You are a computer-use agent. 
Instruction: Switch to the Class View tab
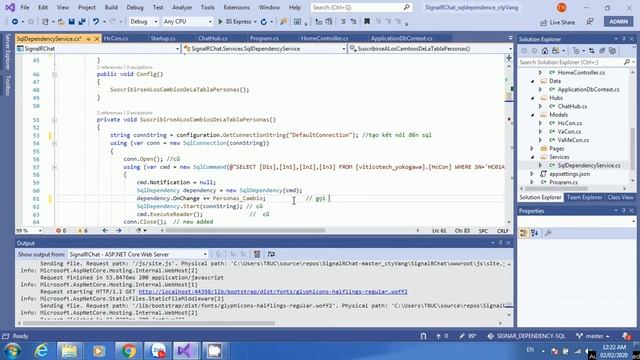coord(620,197)
